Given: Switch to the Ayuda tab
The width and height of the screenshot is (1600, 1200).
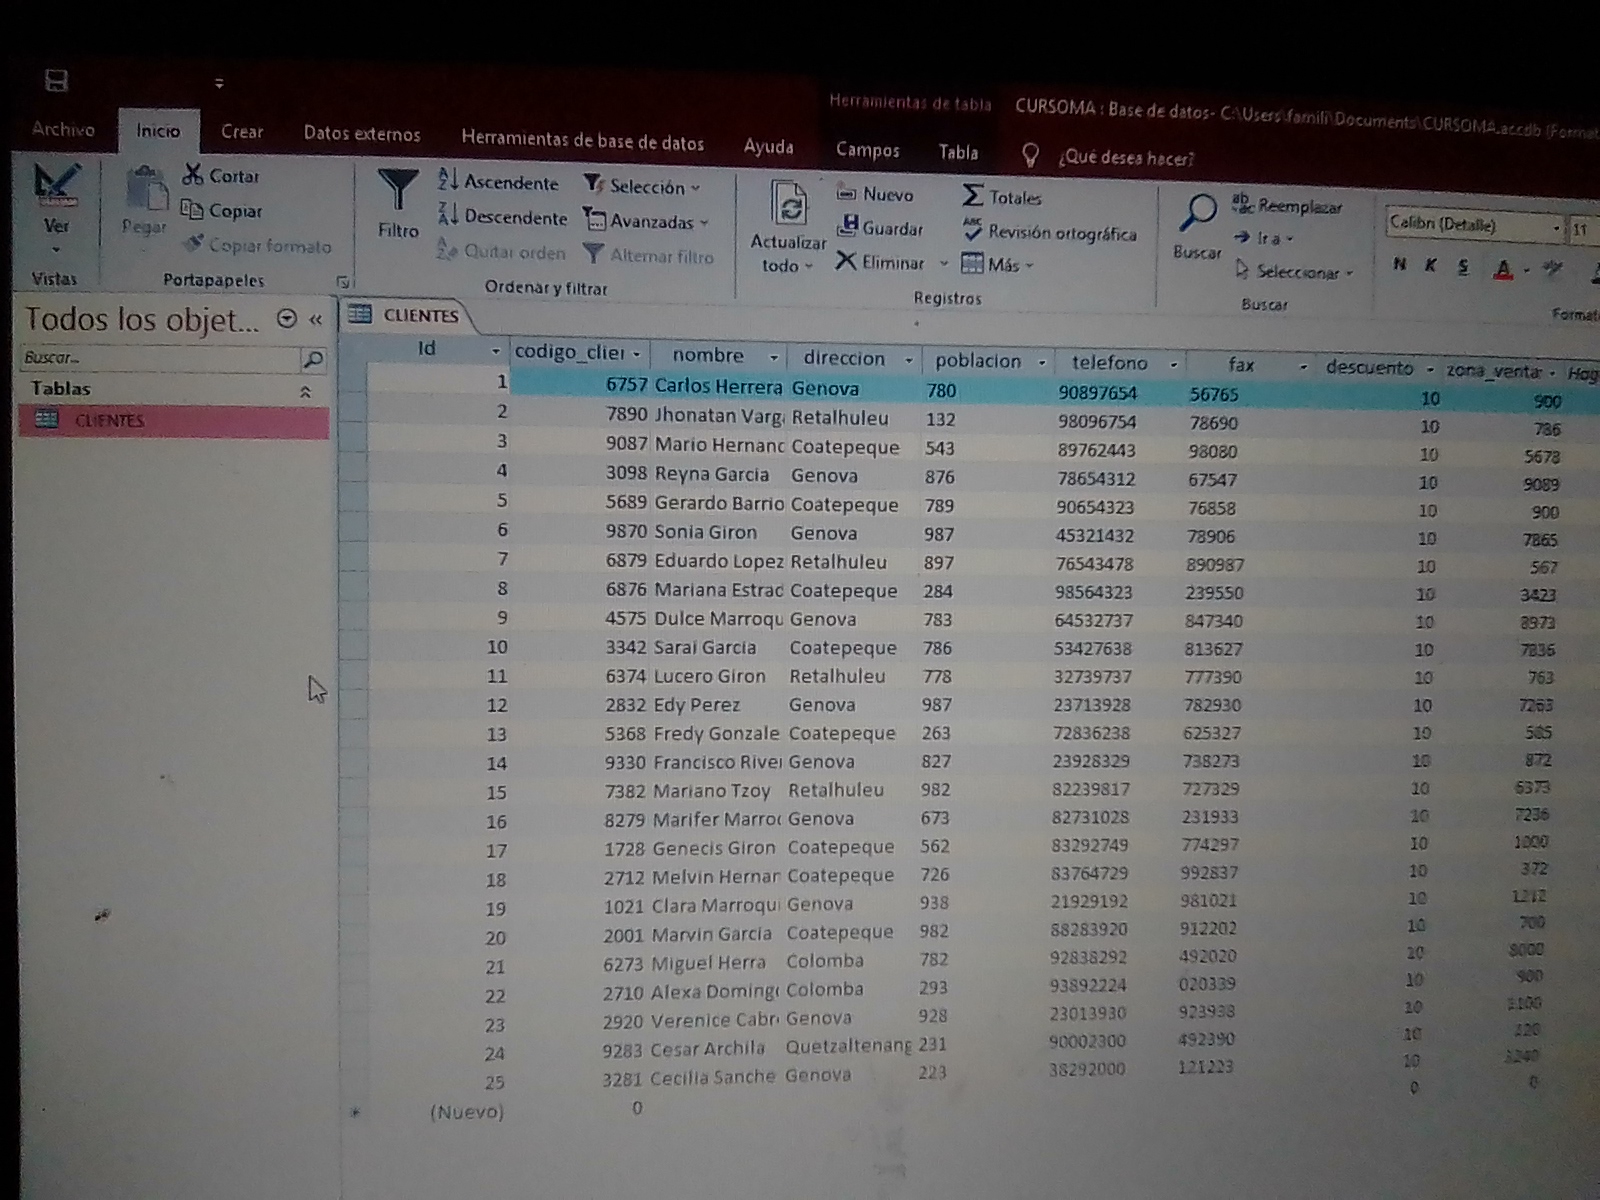Looking at the screenshot, I should 768,147.
